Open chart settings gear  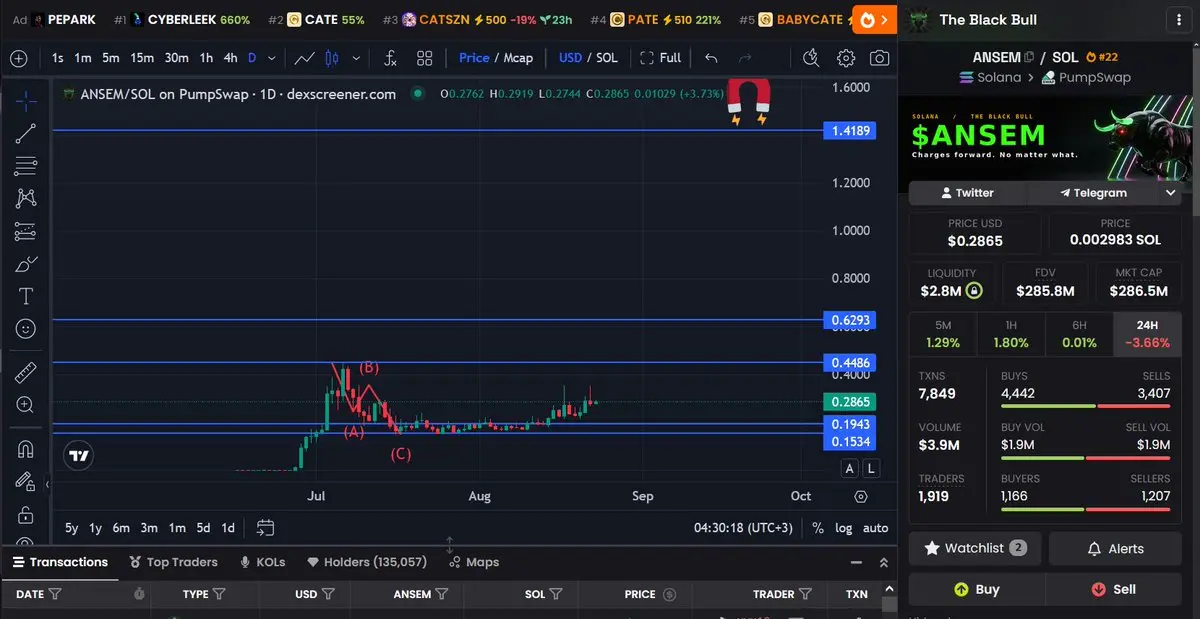(x=846, y=58)
